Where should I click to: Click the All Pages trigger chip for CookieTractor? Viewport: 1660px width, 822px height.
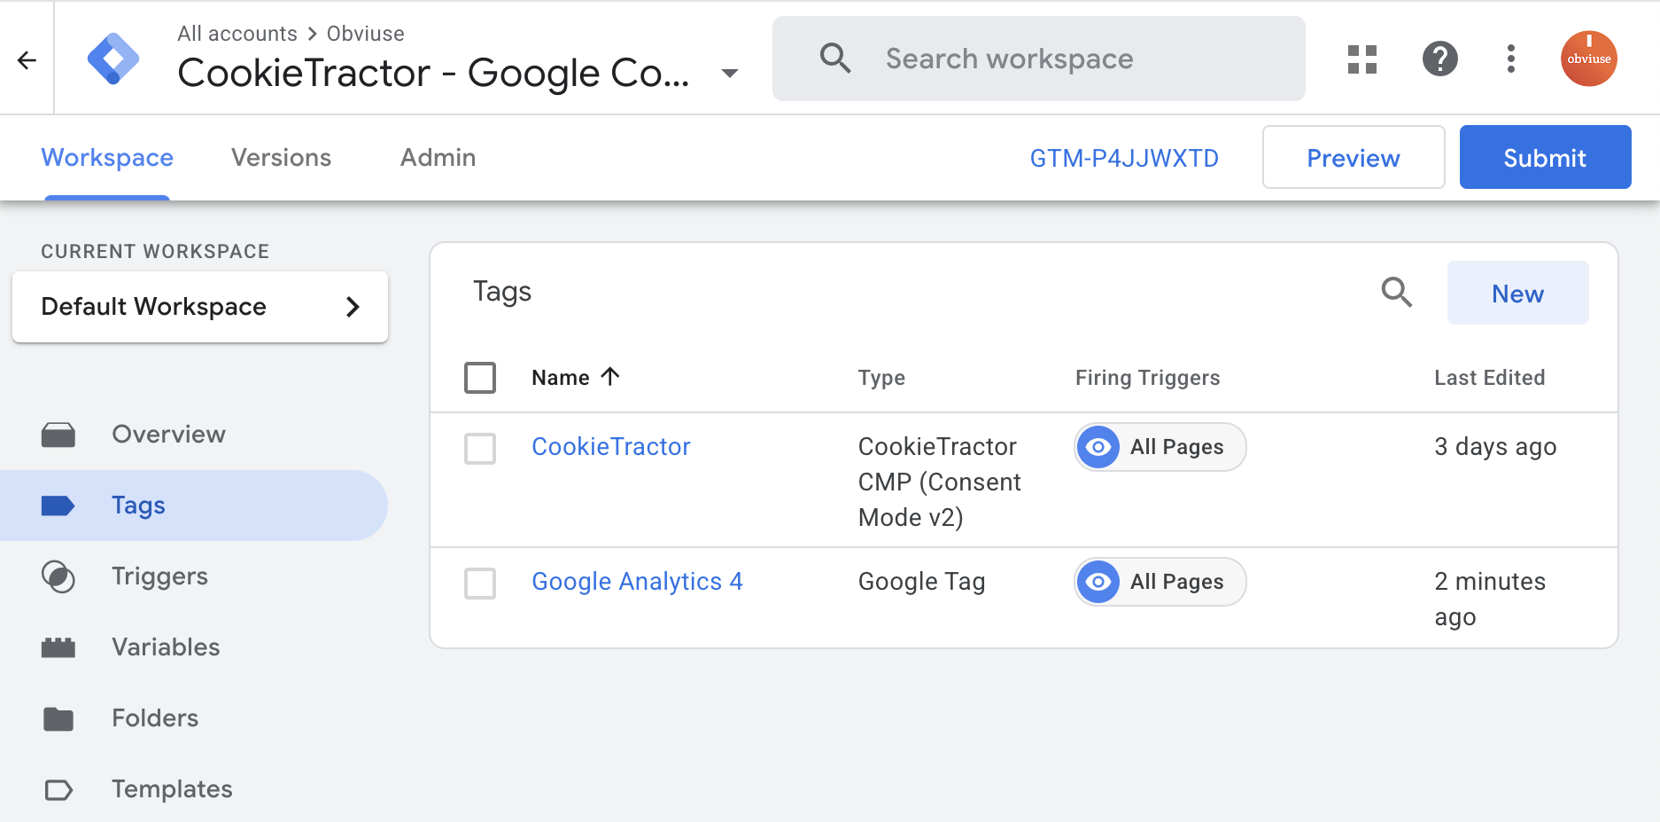(x=1160, y=447)
